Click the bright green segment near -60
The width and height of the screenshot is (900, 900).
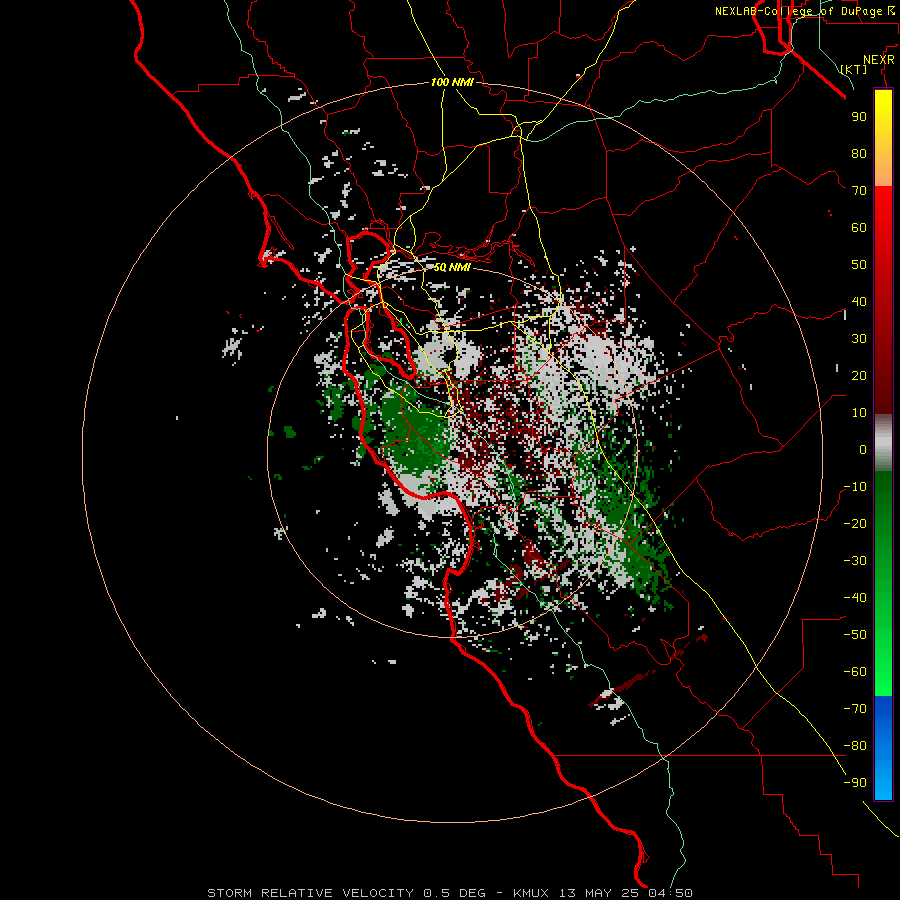click(x=883, y=674)
